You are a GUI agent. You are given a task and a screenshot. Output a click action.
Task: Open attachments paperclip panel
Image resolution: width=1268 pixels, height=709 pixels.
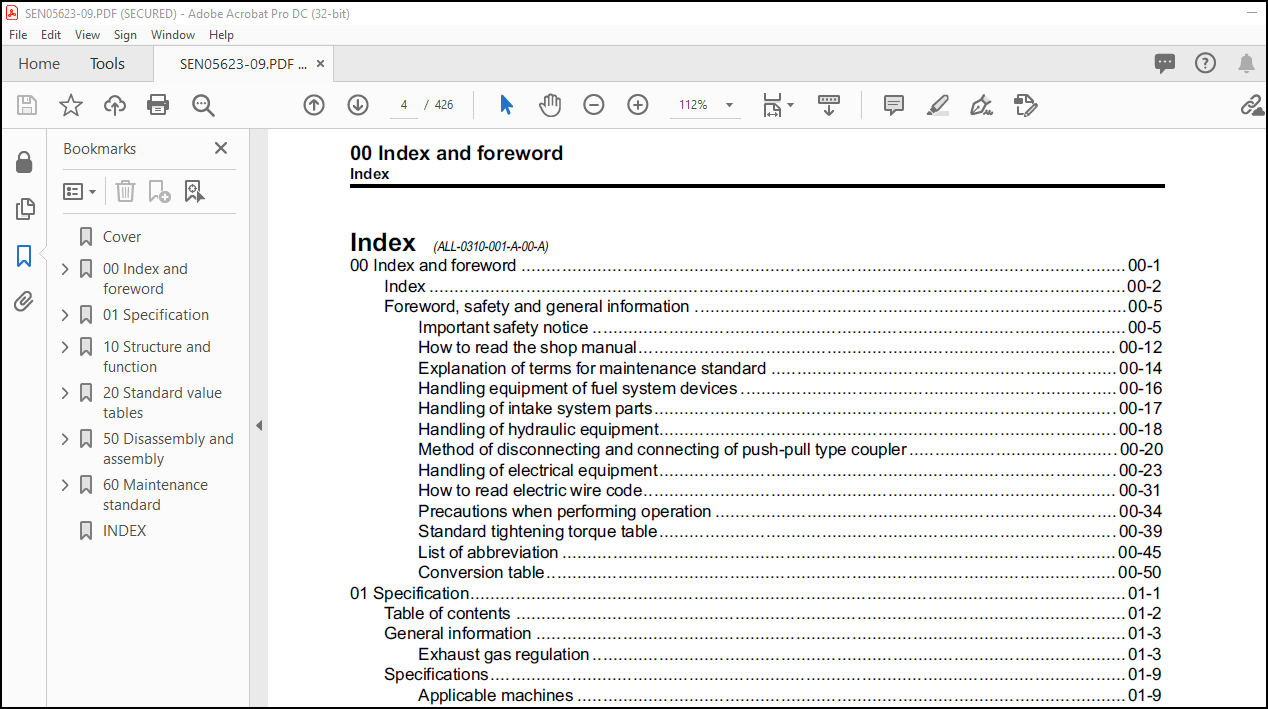coord(24,301)
